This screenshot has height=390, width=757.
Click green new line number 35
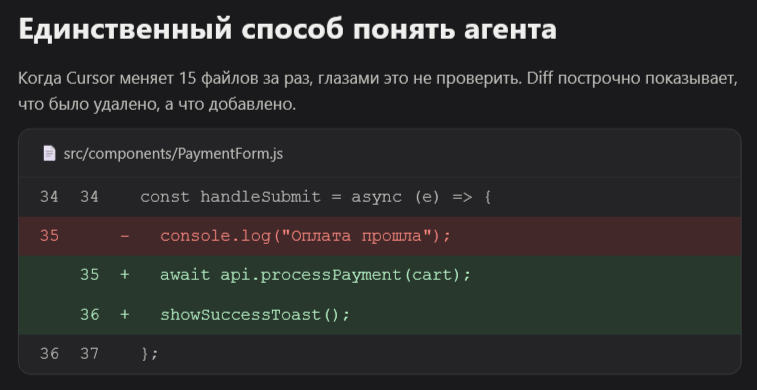pyautogui.click(x=89, y=275)
